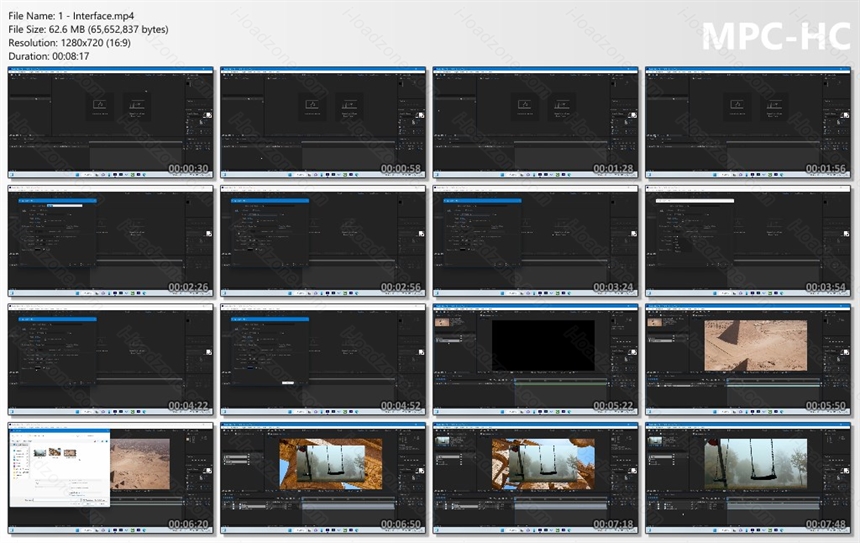Choose the frame marked 00:04:52

coord(323,360)
